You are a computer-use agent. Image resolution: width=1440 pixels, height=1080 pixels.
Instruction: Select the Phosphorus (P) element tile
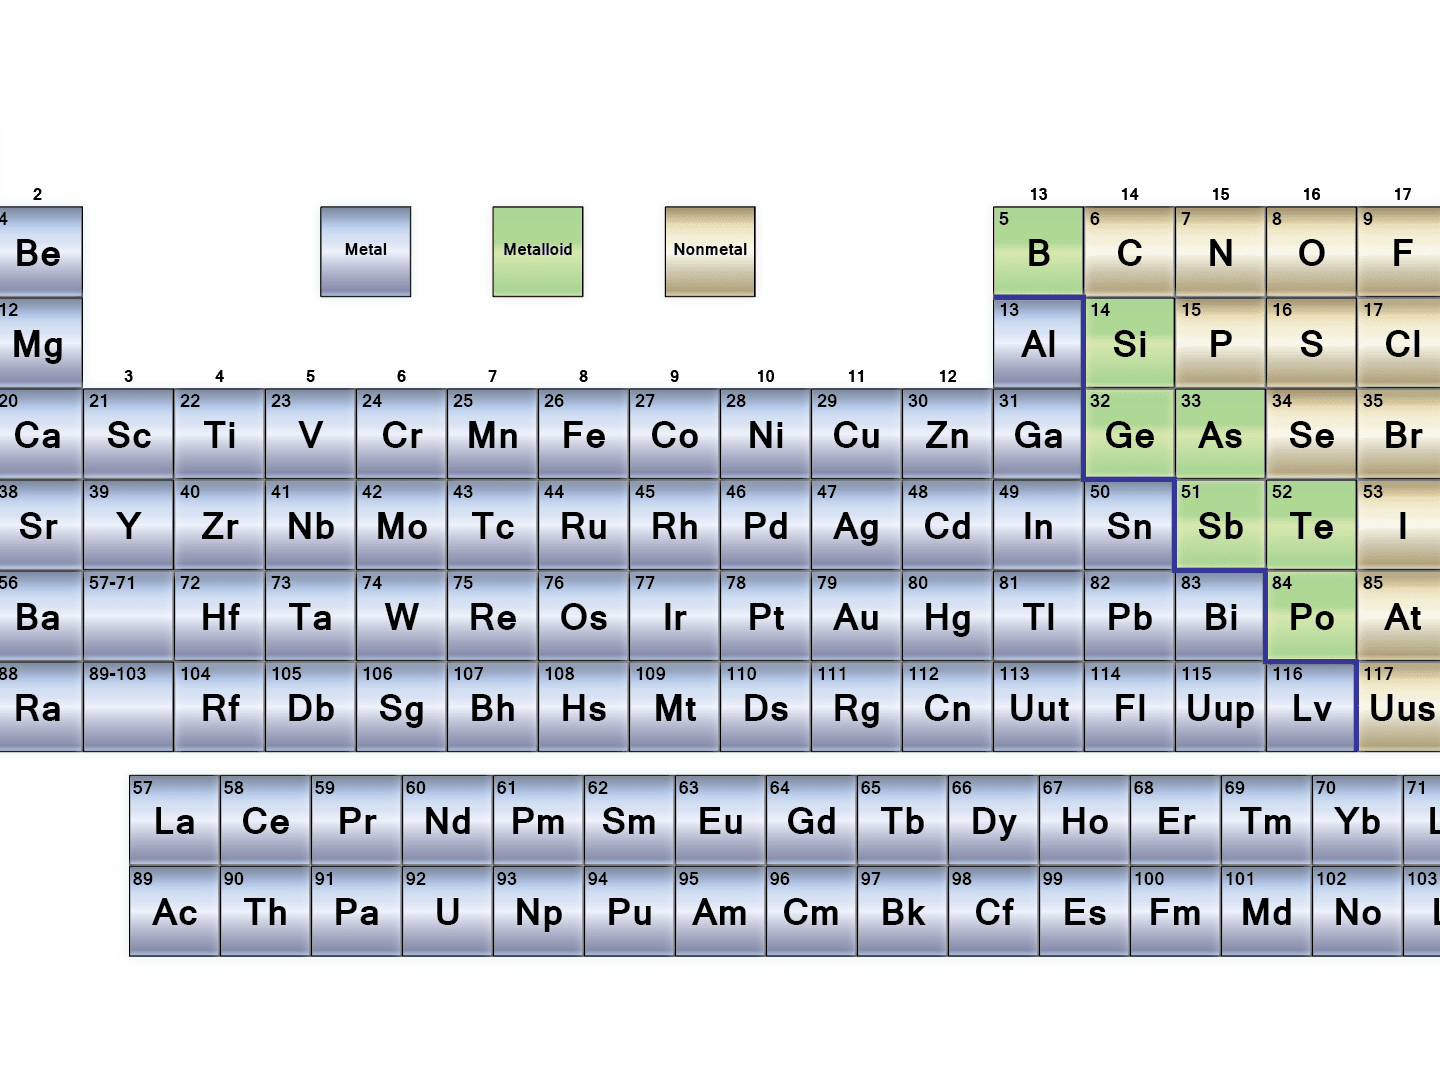click(1220, 343)
